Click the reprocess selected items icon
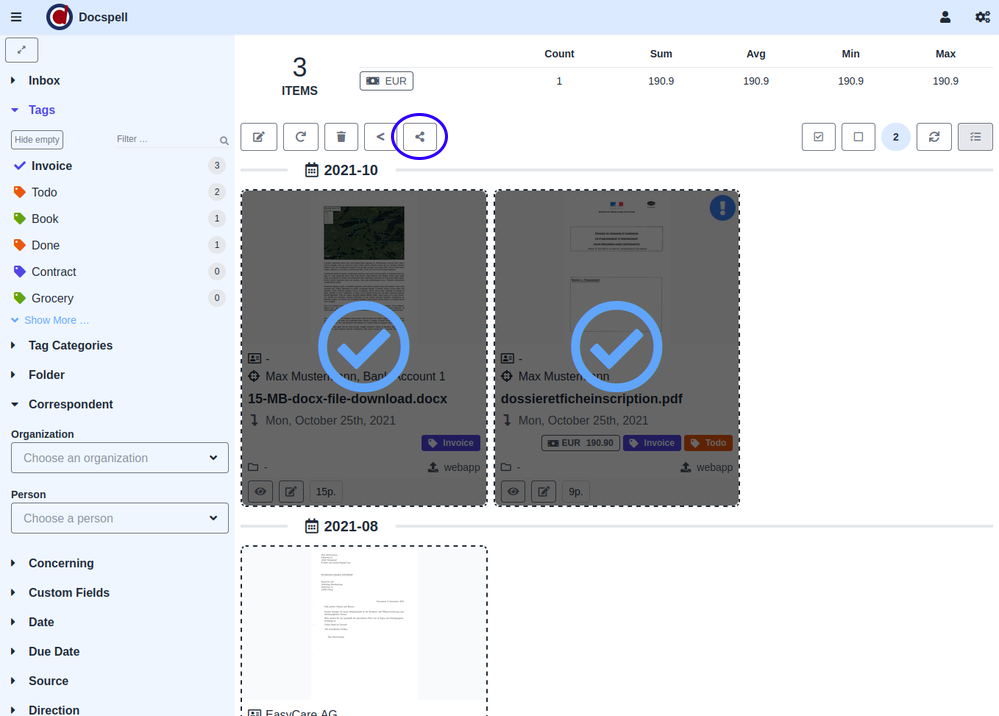Screen dimensions: 999x716 pos(300,137)
